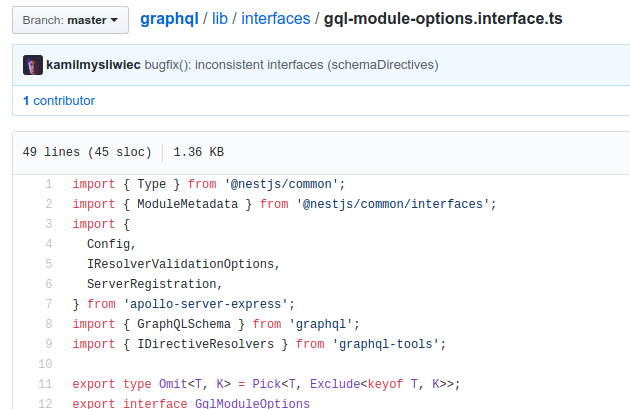Screen dimensions: 630x409
Task: Click the 'Config,' text on line 4
Action: pos(111,244)
